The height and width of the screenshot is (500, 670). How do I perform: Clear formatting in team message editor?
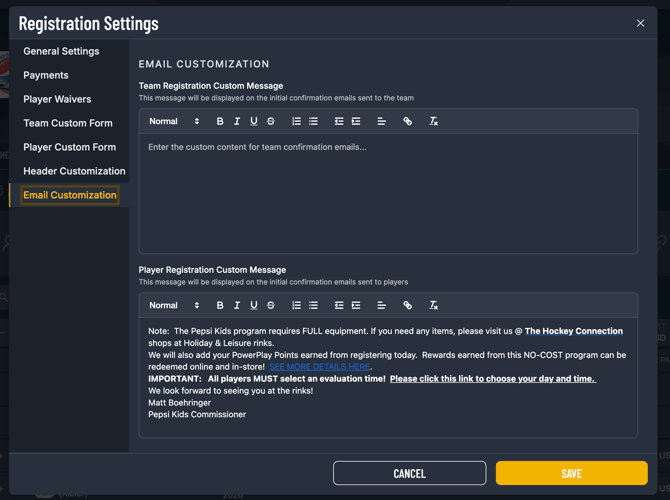433,121
